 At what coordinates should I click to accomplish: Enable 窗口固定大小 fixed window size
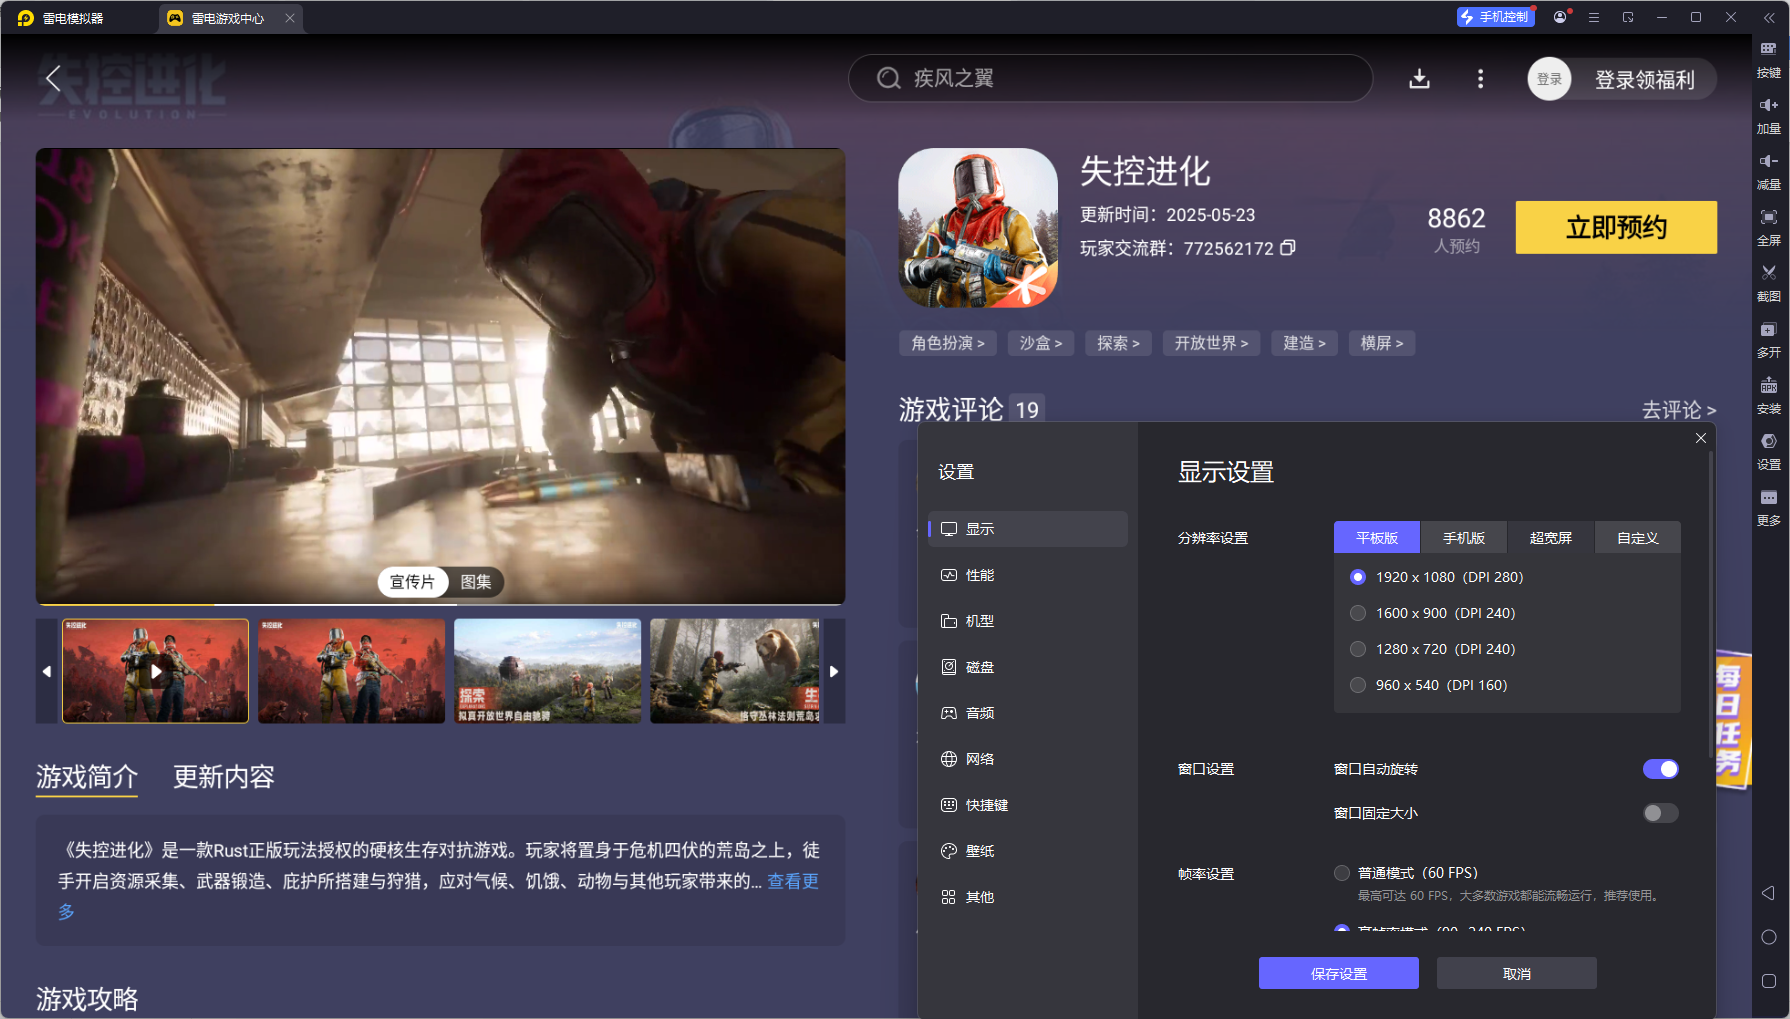pos(1660,813)
